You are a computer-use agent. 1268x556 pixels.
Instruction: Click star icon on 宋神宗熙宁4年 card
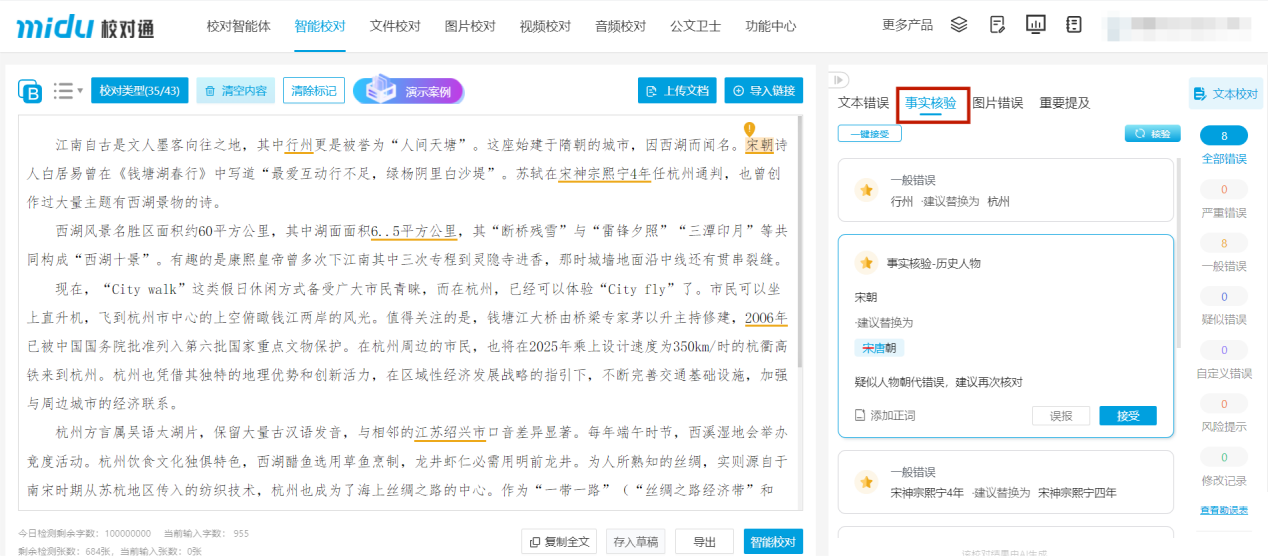[865, 482]
